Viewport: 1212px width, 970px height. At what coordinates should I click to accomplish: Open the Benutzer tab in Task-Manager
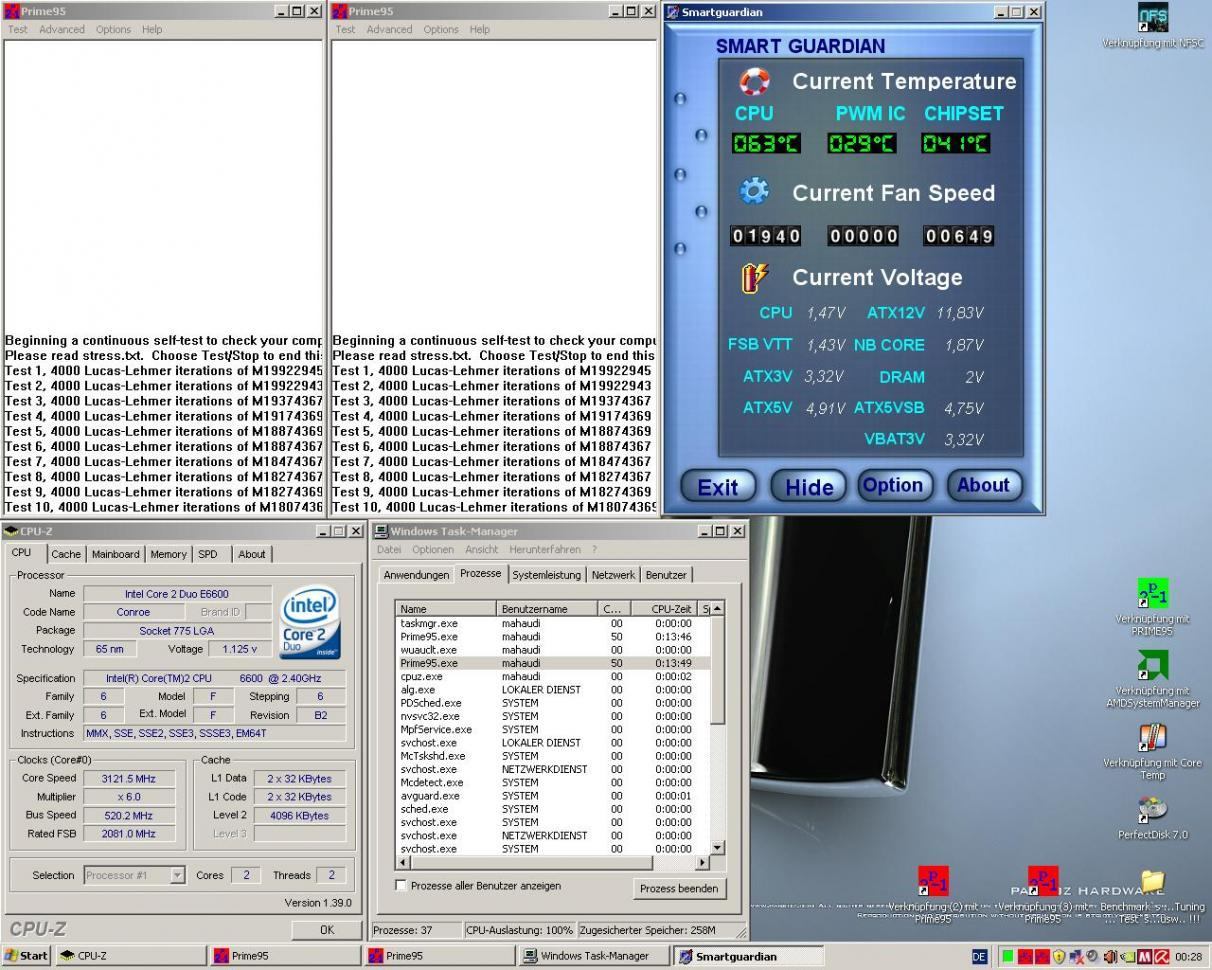666,575
